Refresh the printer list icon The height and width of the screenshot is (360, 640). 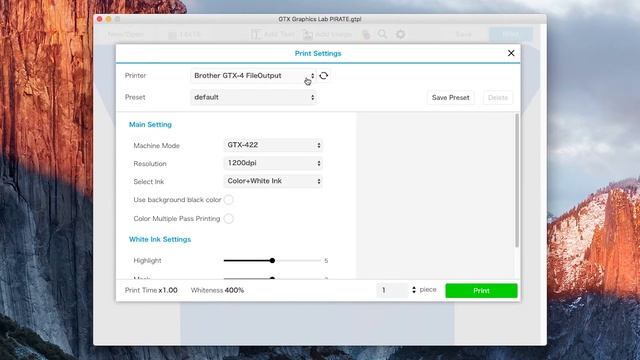pyautogui.click(x=324, y=76)
